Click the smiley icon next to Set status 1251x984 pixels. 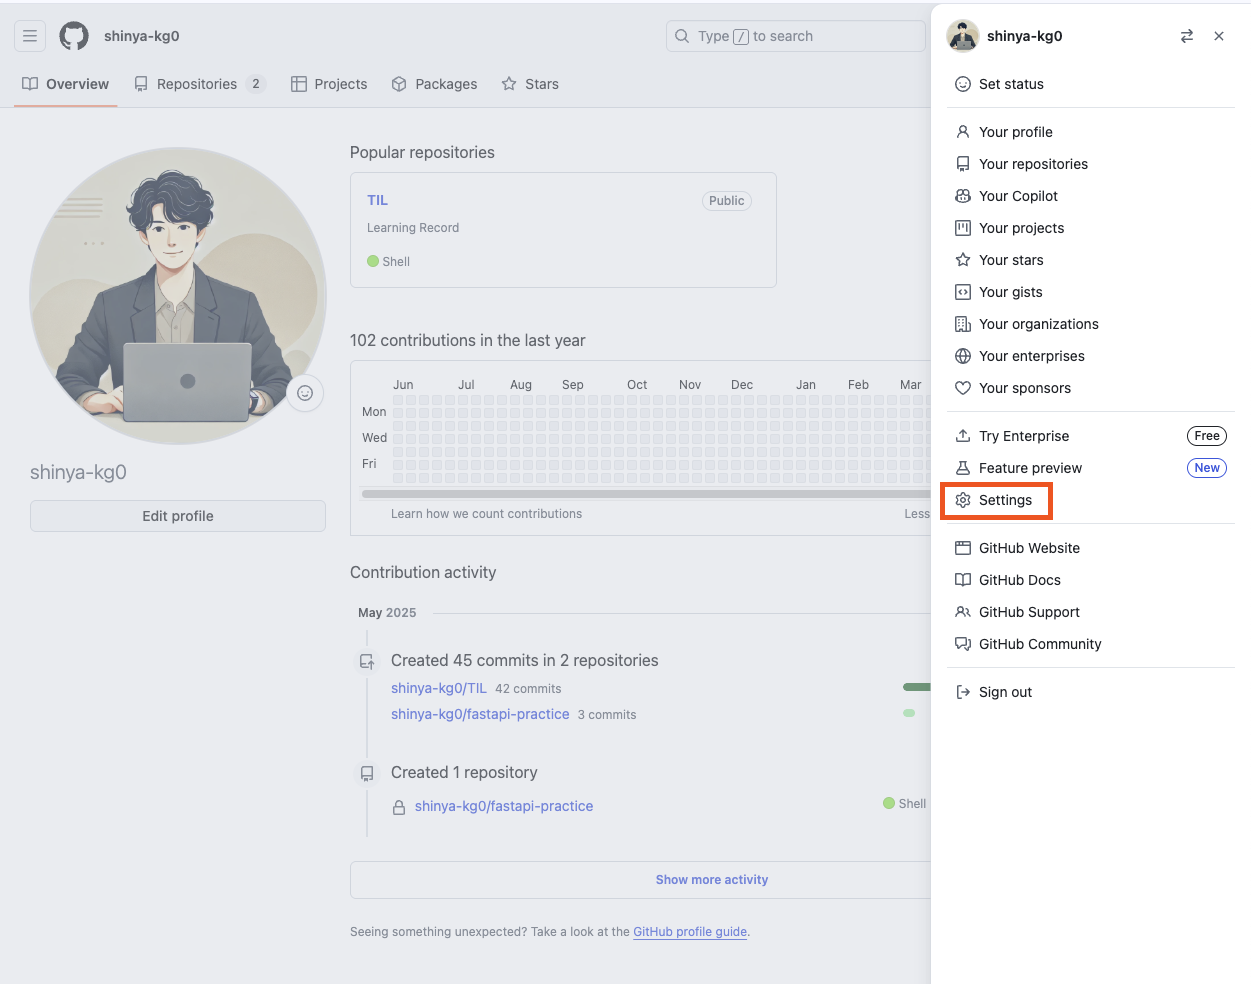962,84
